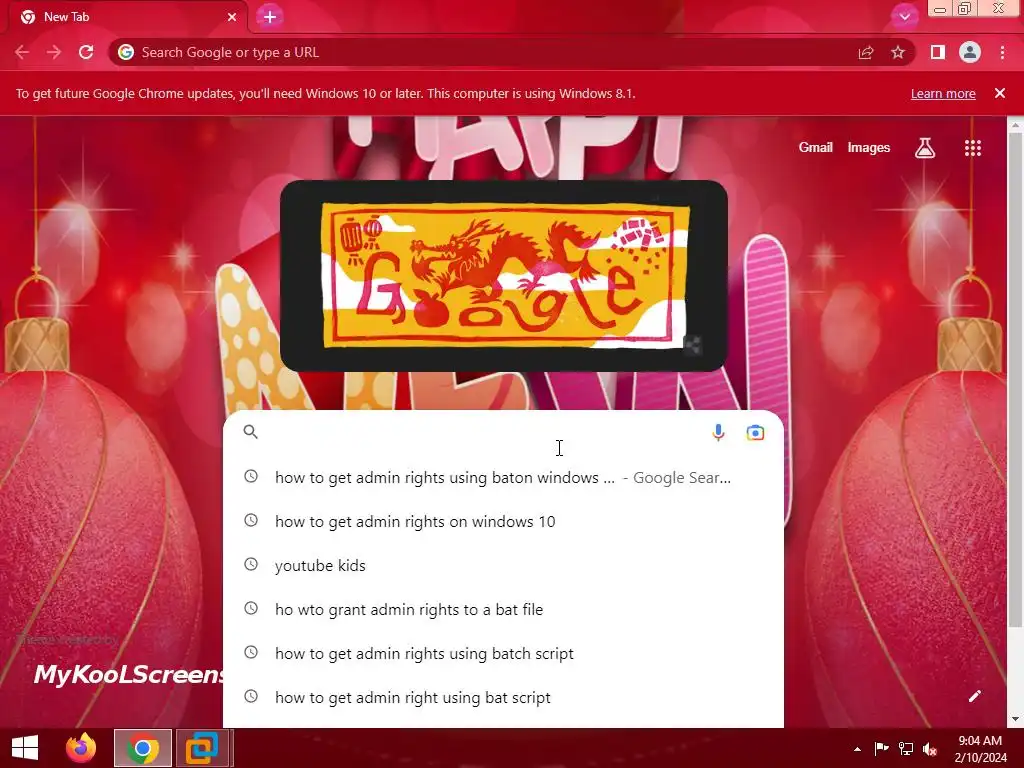This screenshot has width=1024, height=768.
Task: Dismiss the Windows update infobar
Action: 1000,93
